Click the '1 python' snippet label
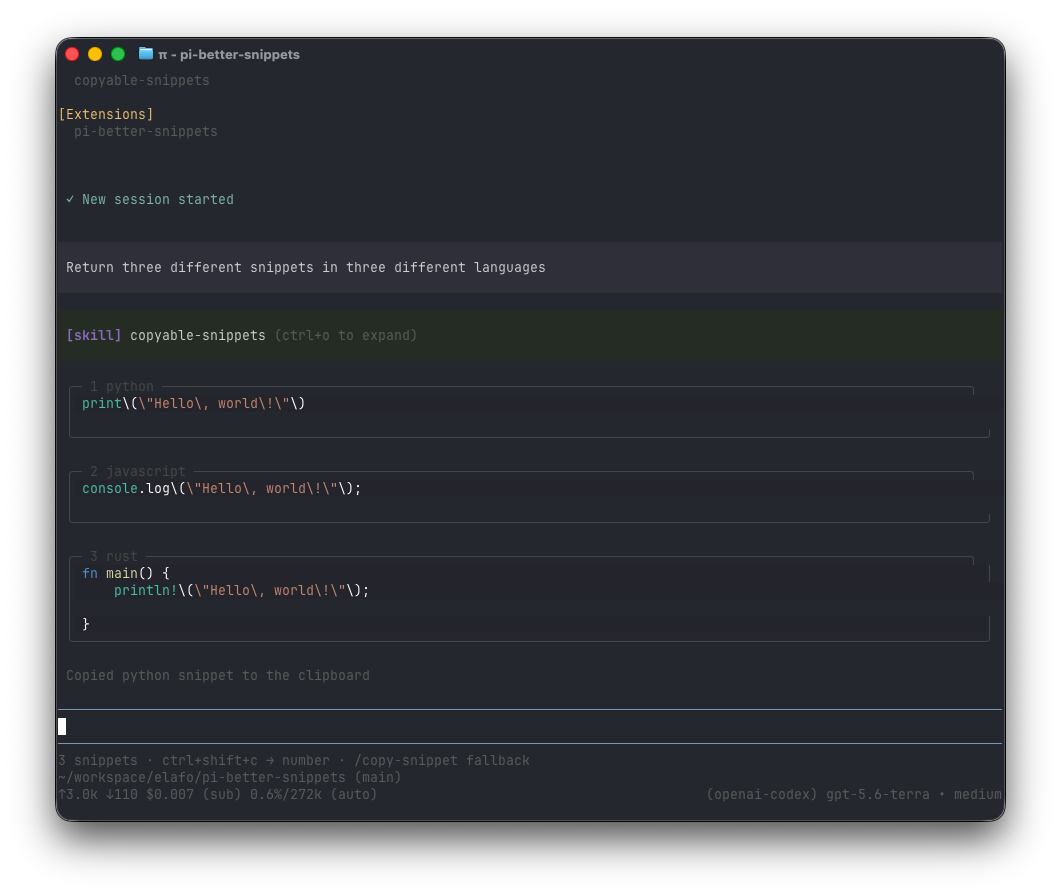The image size is (1061, 895). click(122, 386)
